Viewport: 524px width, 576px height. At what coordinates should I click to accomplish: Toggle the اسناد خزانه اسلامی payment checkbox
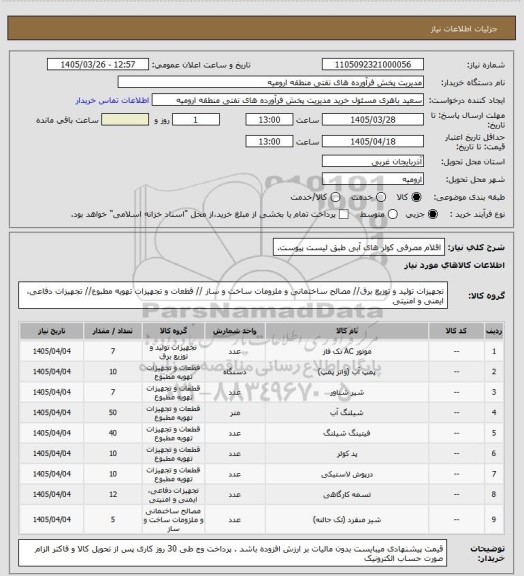(344, 214)
